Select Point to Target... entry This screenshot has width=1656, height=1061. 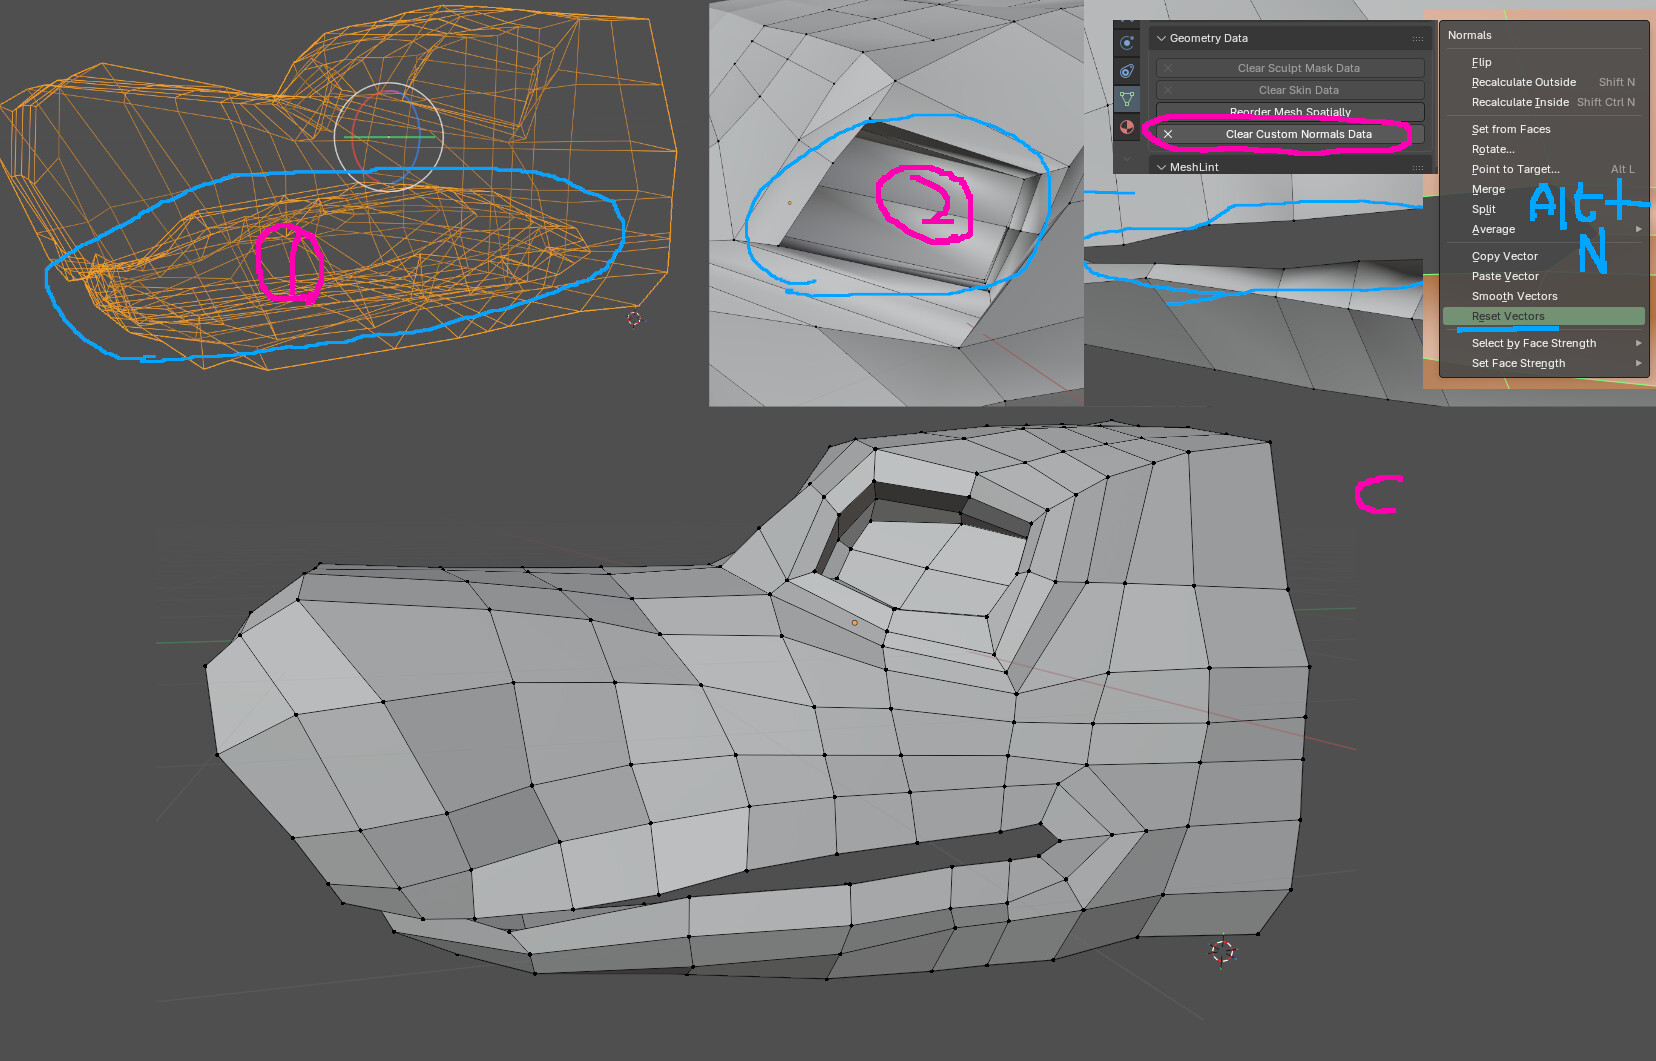point(1544,169)
